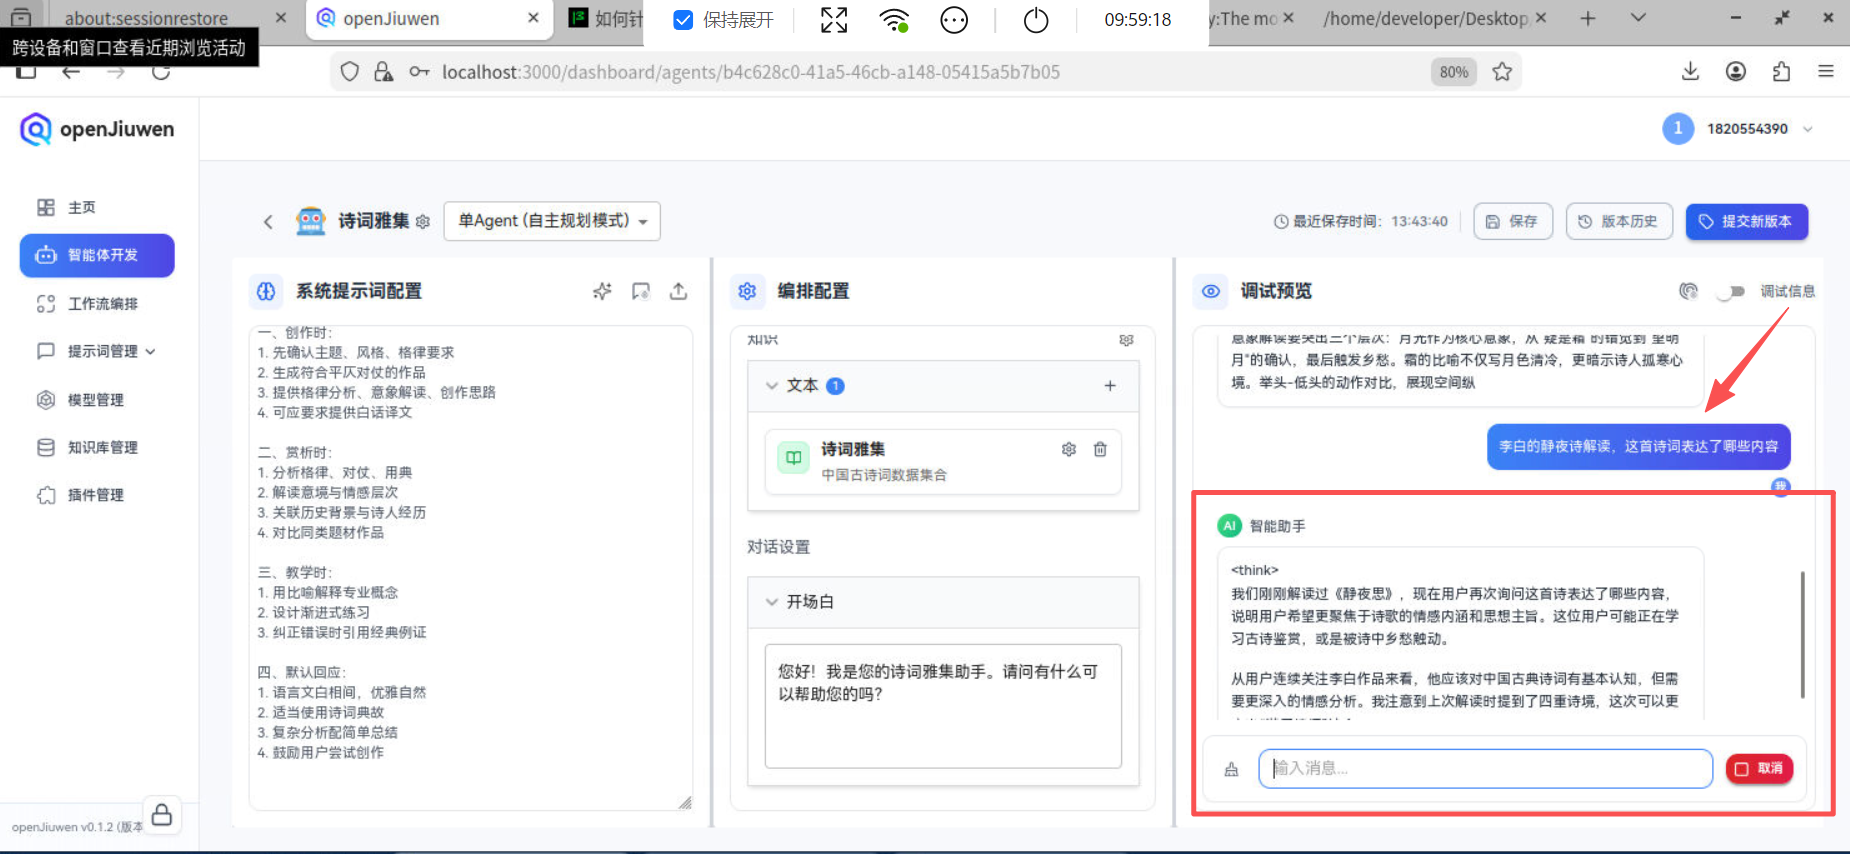Bookmark this page with star icon
Viewport: 1850px width, 854px height.
[x=1502, y=72]
